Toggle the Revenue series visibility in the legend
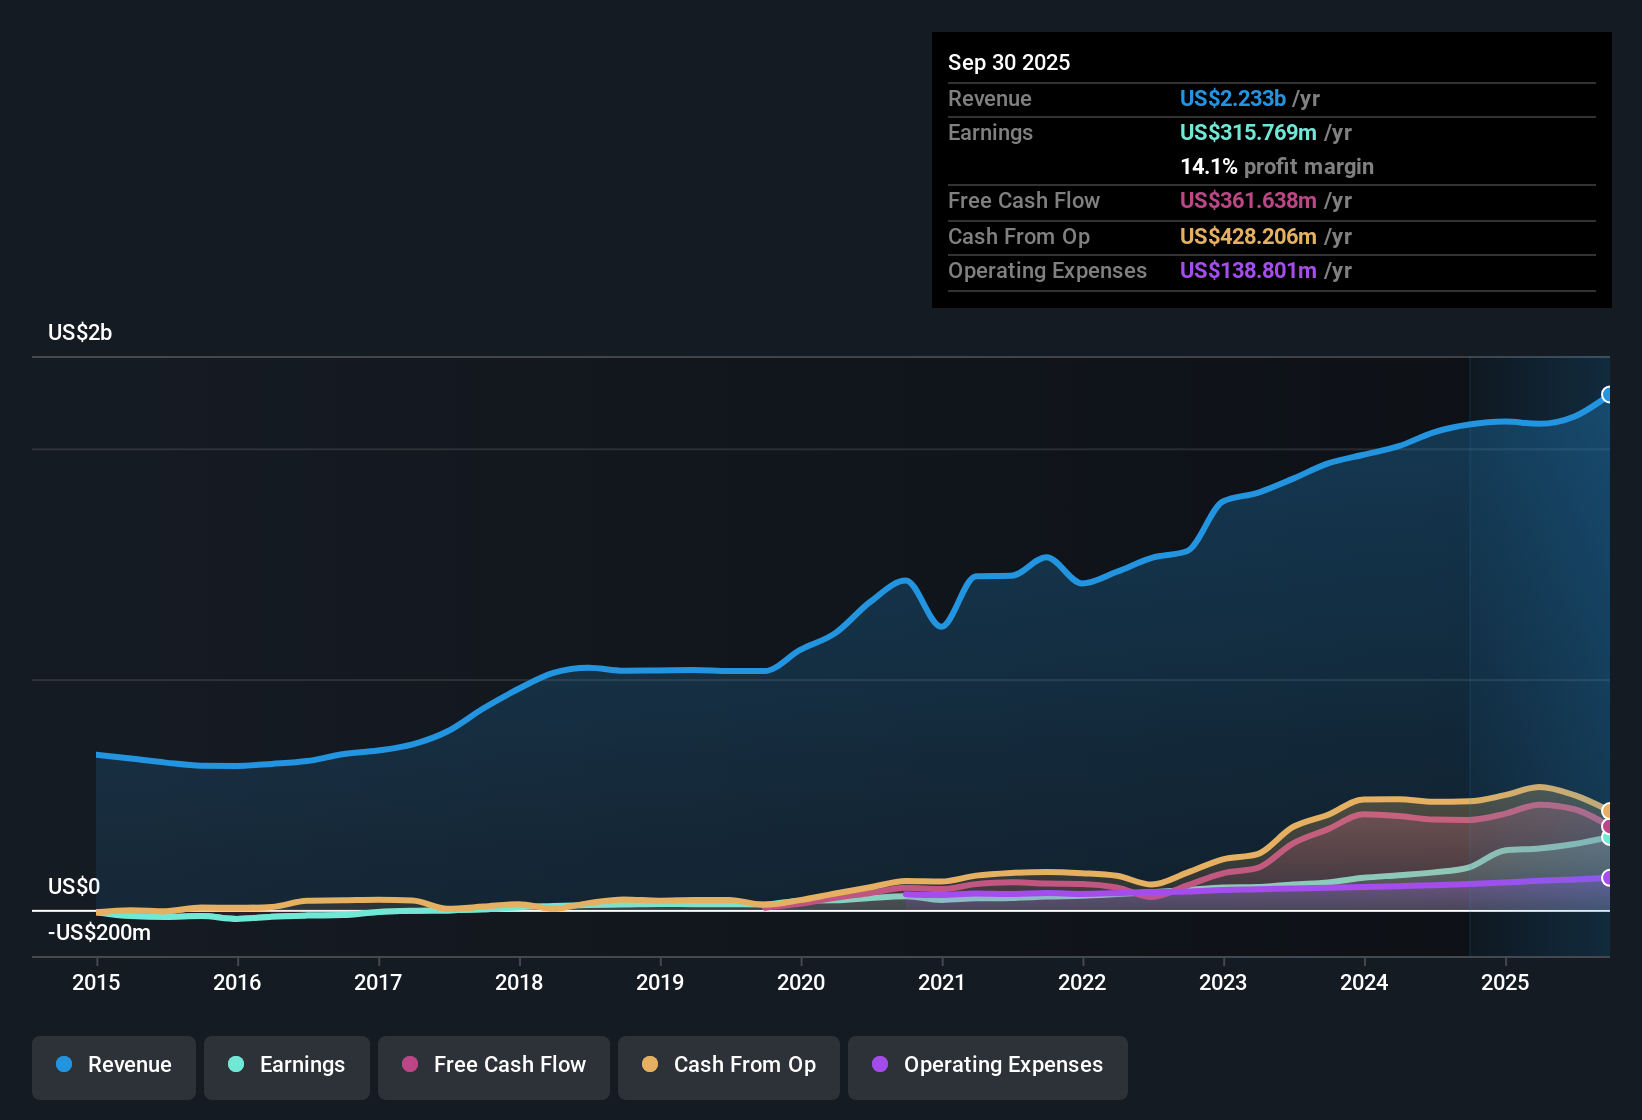The width and height of the screenshot is (1642, 1120). tap(113, 1065)
